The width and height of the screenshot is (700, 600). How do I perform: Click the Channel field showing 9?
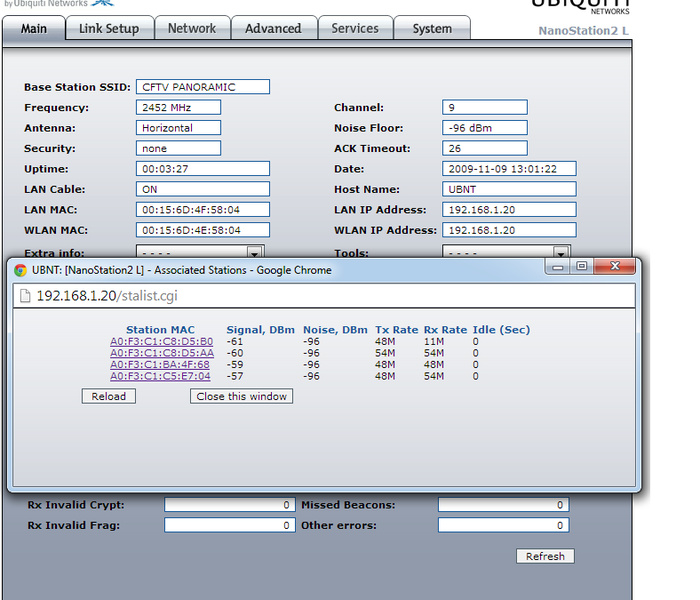coord(485,108)
